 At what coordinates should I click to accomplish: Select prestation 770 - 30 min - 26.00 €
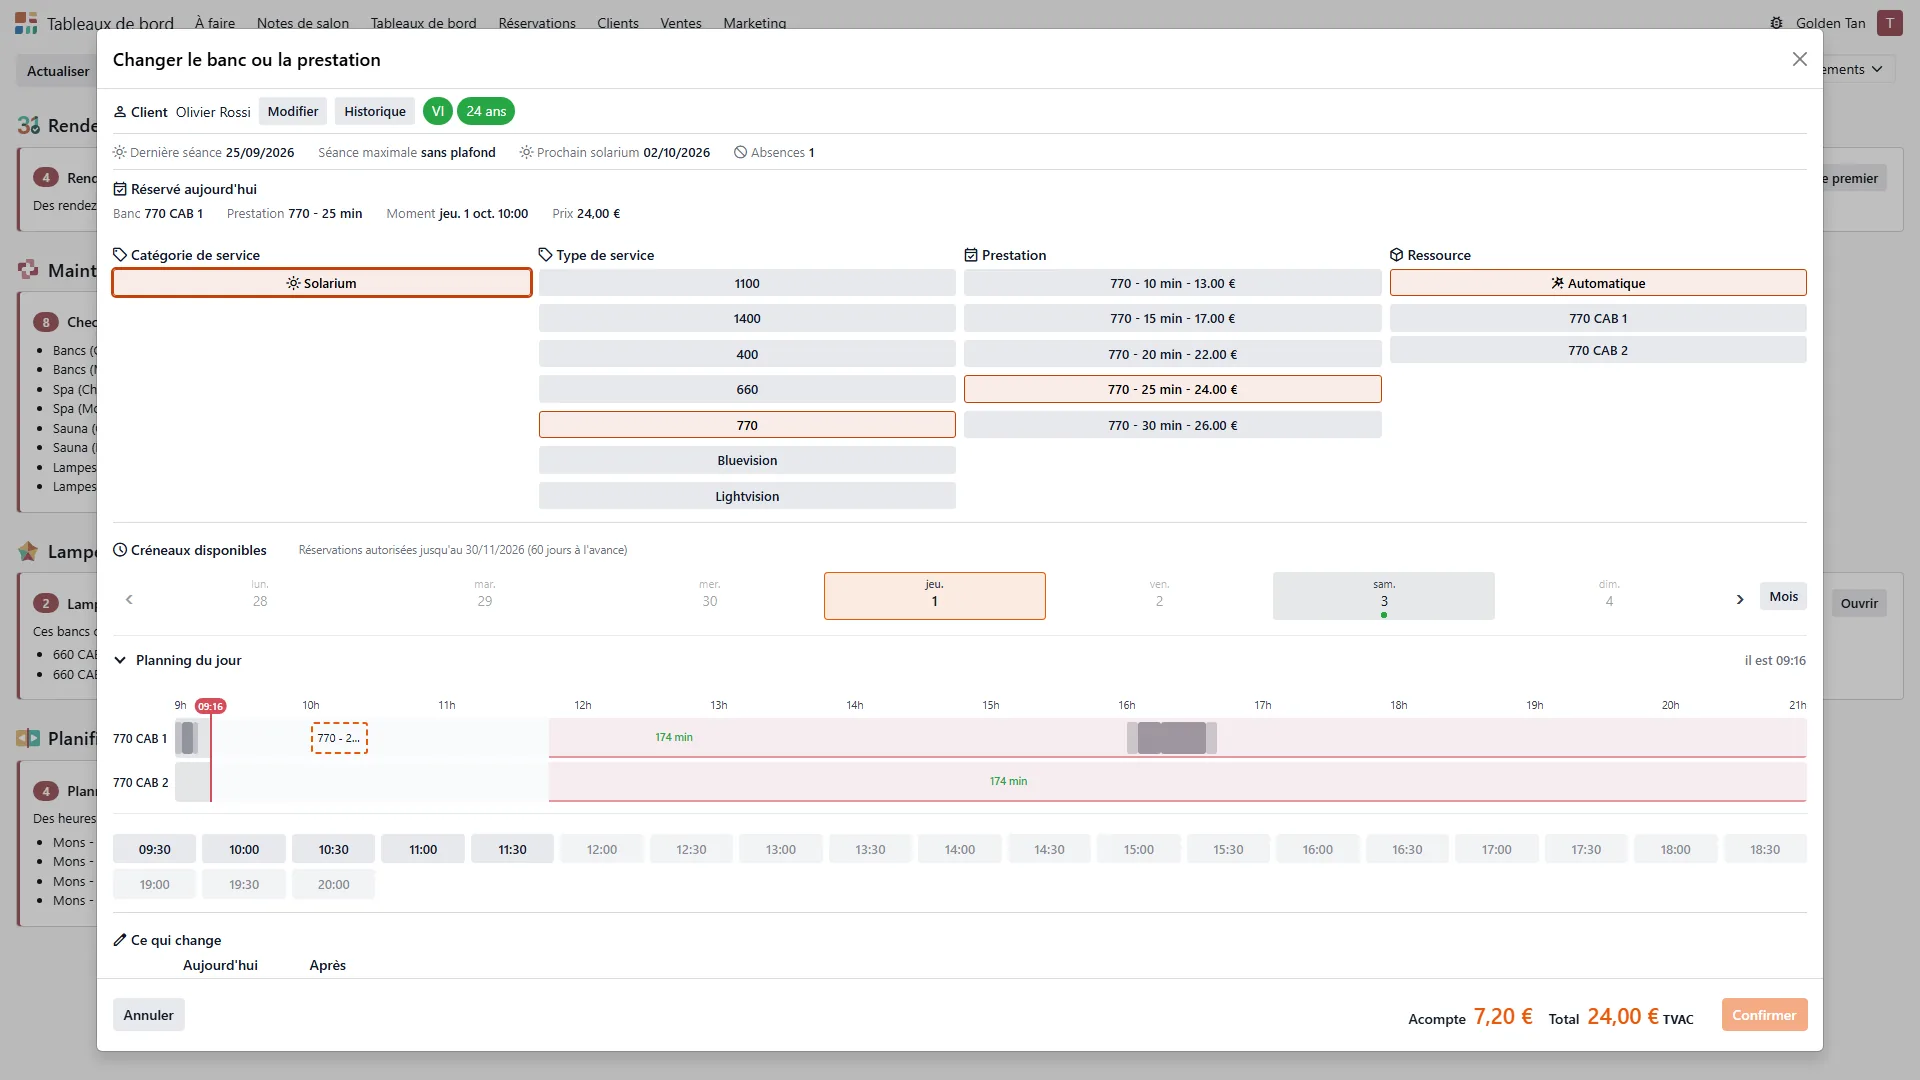(1172, 425)
